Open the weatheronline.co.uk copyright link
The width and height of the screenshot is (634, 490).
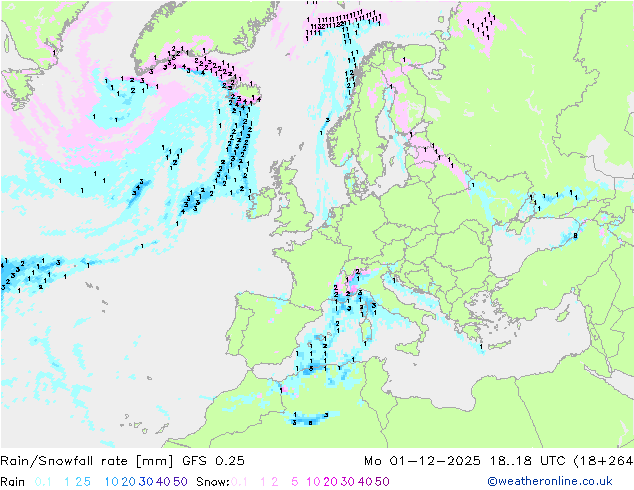[x=550, y=481]
